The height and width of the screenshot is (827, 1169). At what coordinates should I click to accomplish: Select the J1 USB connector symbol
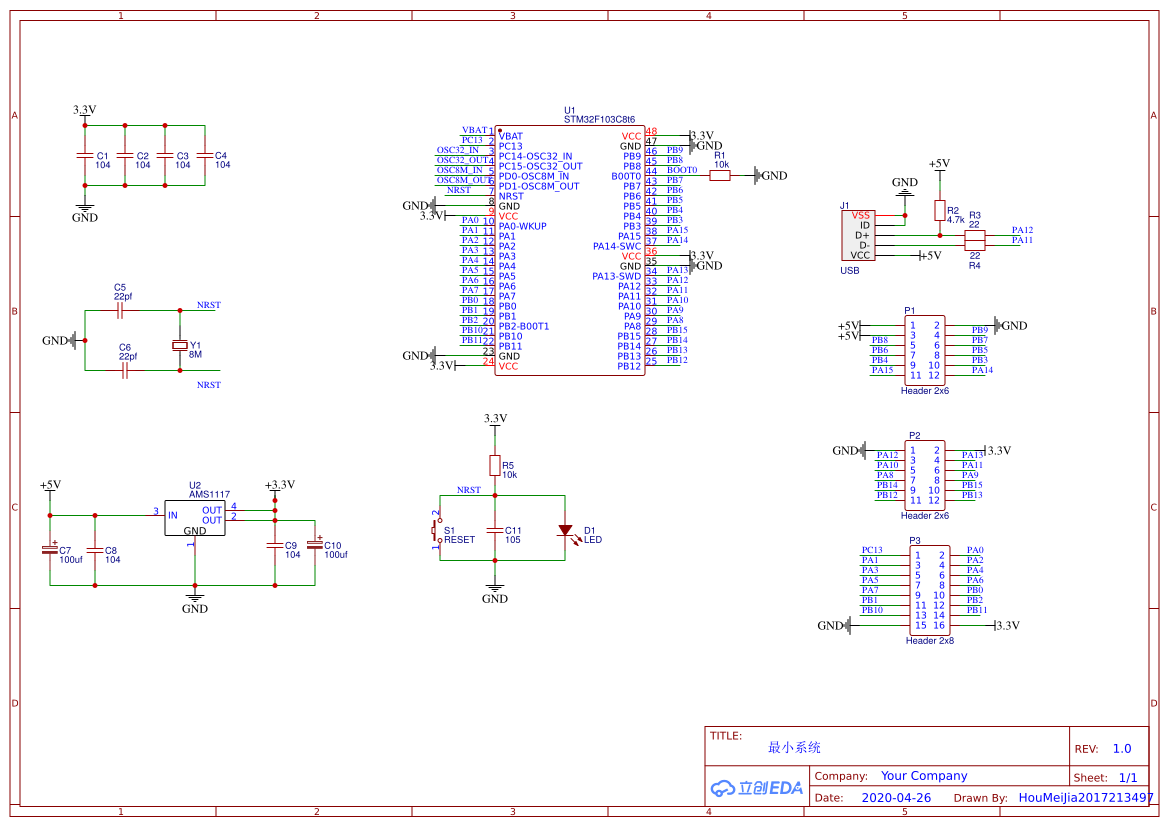pos(858,236)
